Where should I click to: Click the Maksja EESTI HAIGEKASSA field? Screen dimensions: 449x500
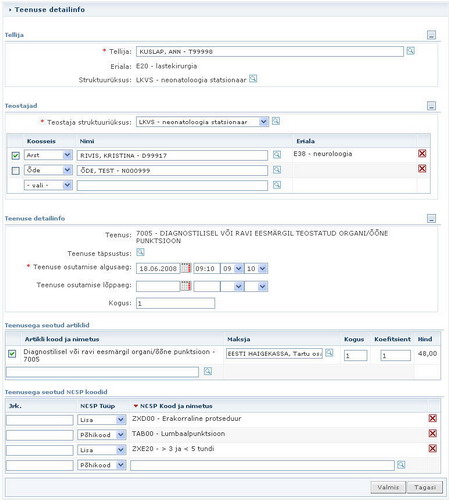coord(274,354)
